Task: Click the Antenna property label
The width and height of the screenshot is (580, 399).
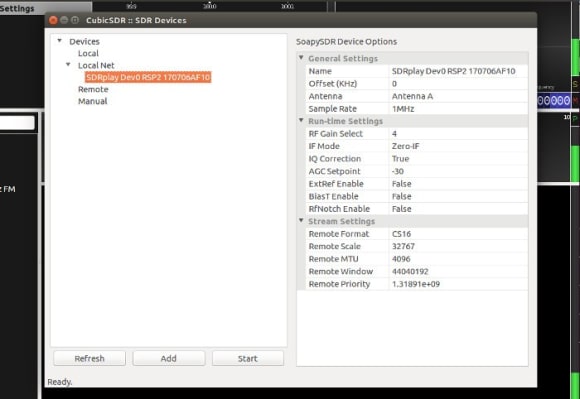Action: coord(325,96)
